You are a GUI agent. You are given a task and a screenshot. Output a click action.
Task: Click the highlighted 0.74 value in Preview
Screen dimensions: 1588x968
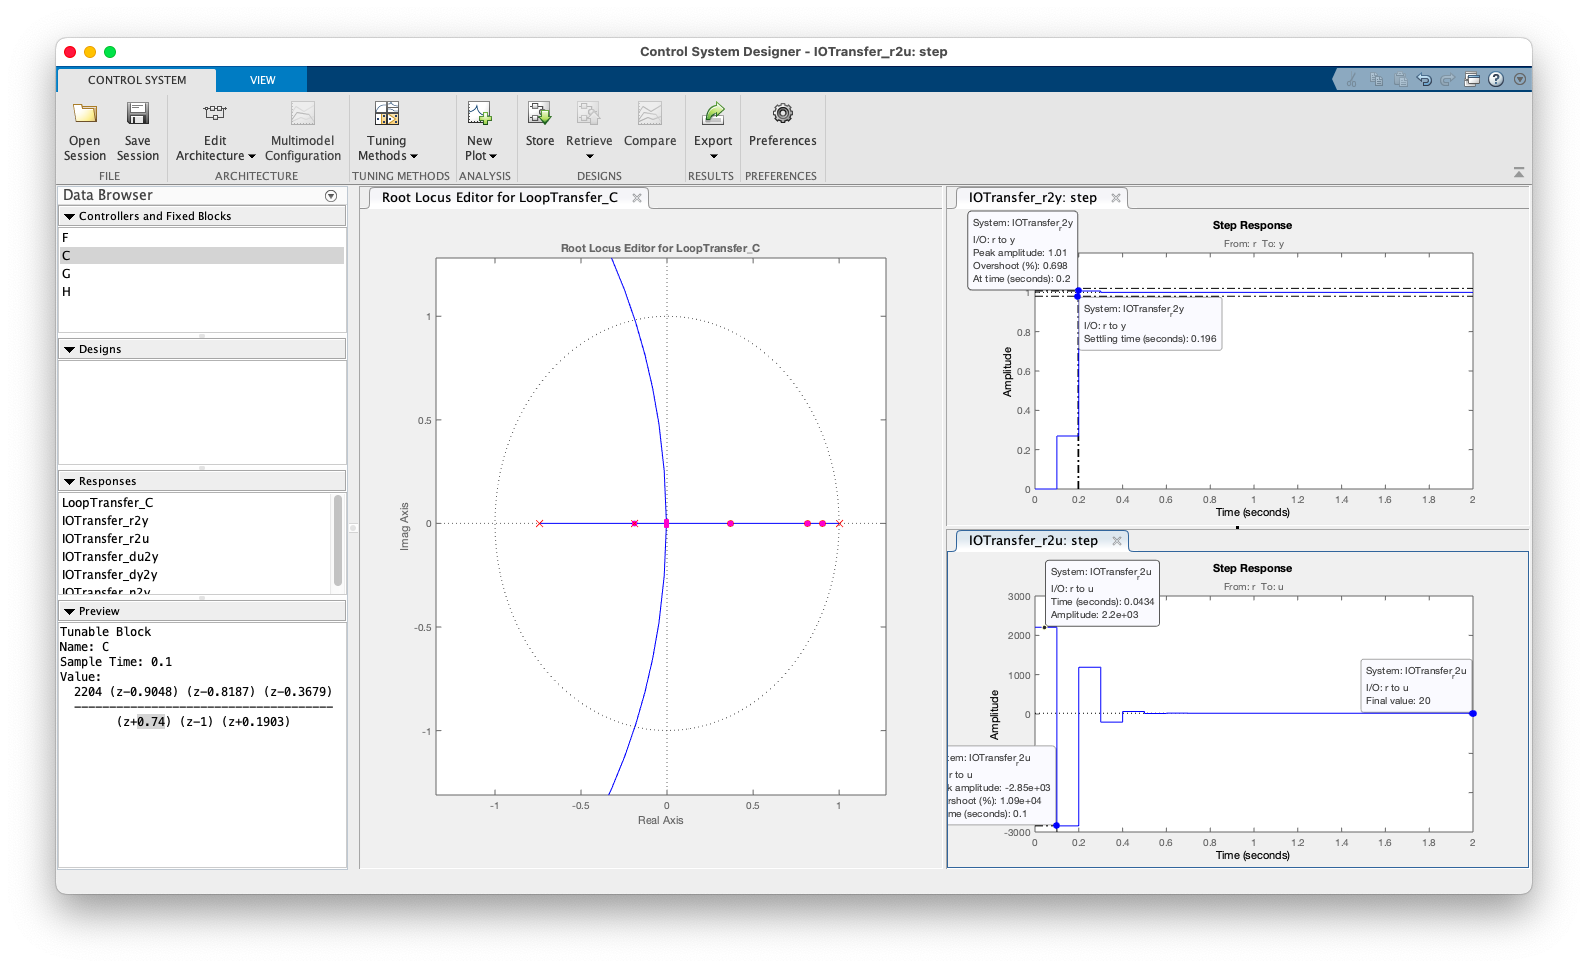(151, 722)
